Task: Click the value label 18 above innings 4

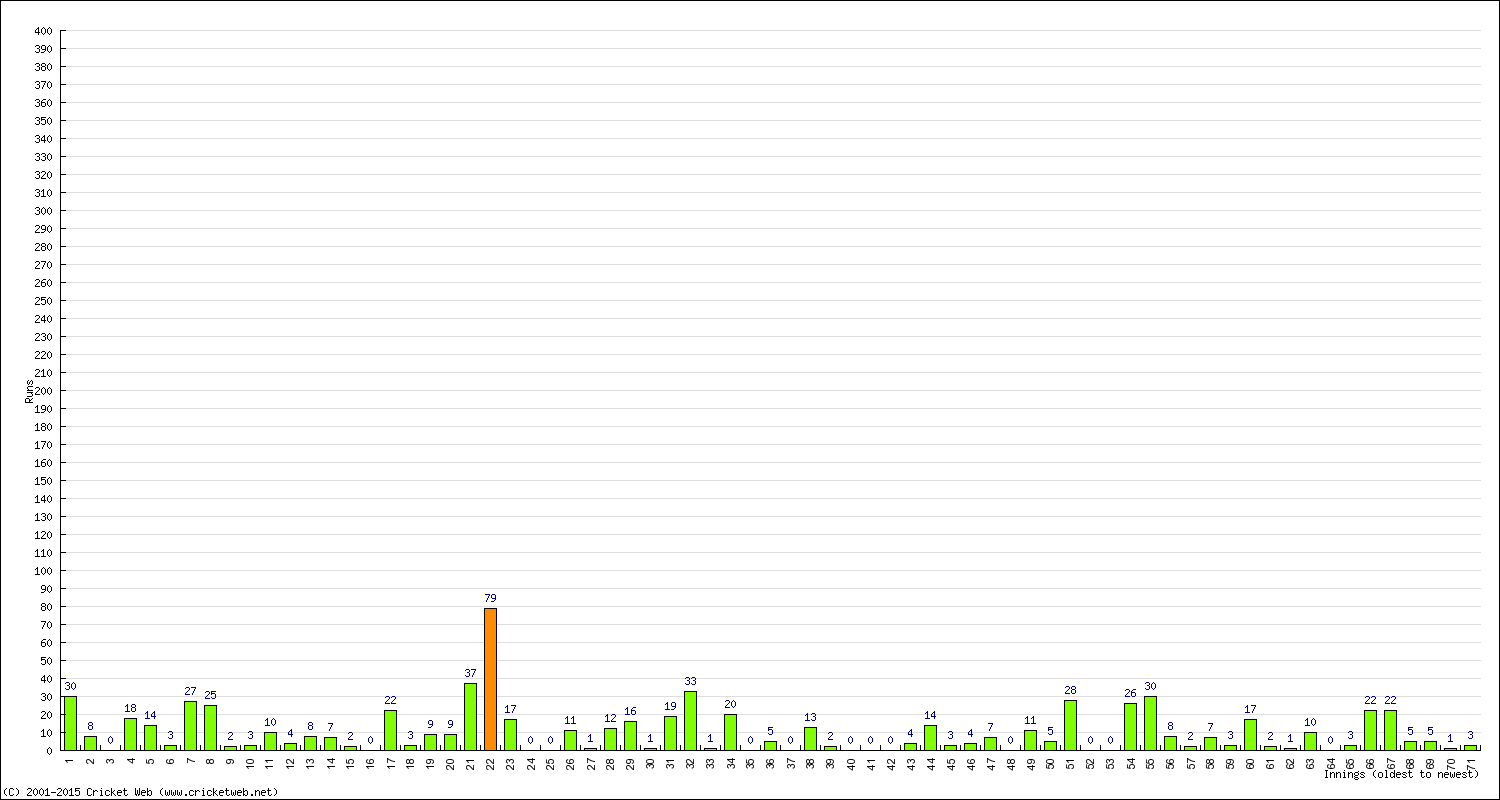Action: (x=130, y=709)
